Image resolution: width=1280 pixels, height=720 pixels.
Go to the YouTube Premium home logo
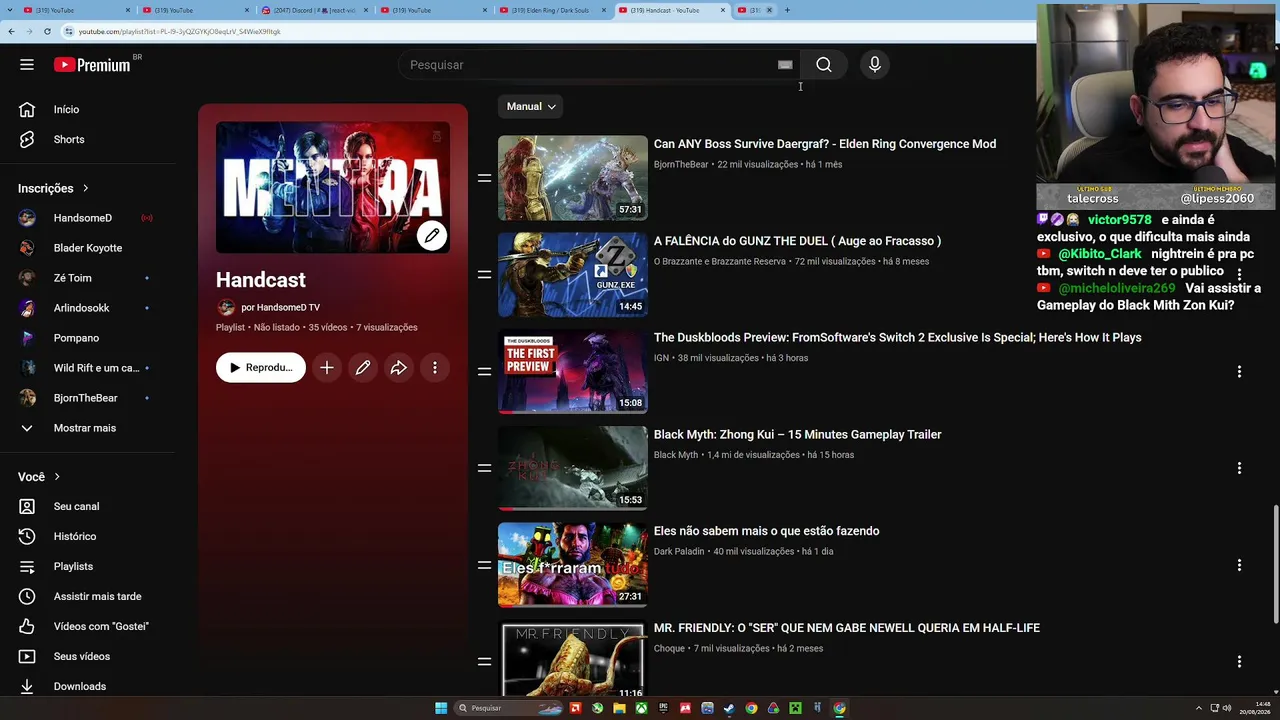[x=92, y=65]
